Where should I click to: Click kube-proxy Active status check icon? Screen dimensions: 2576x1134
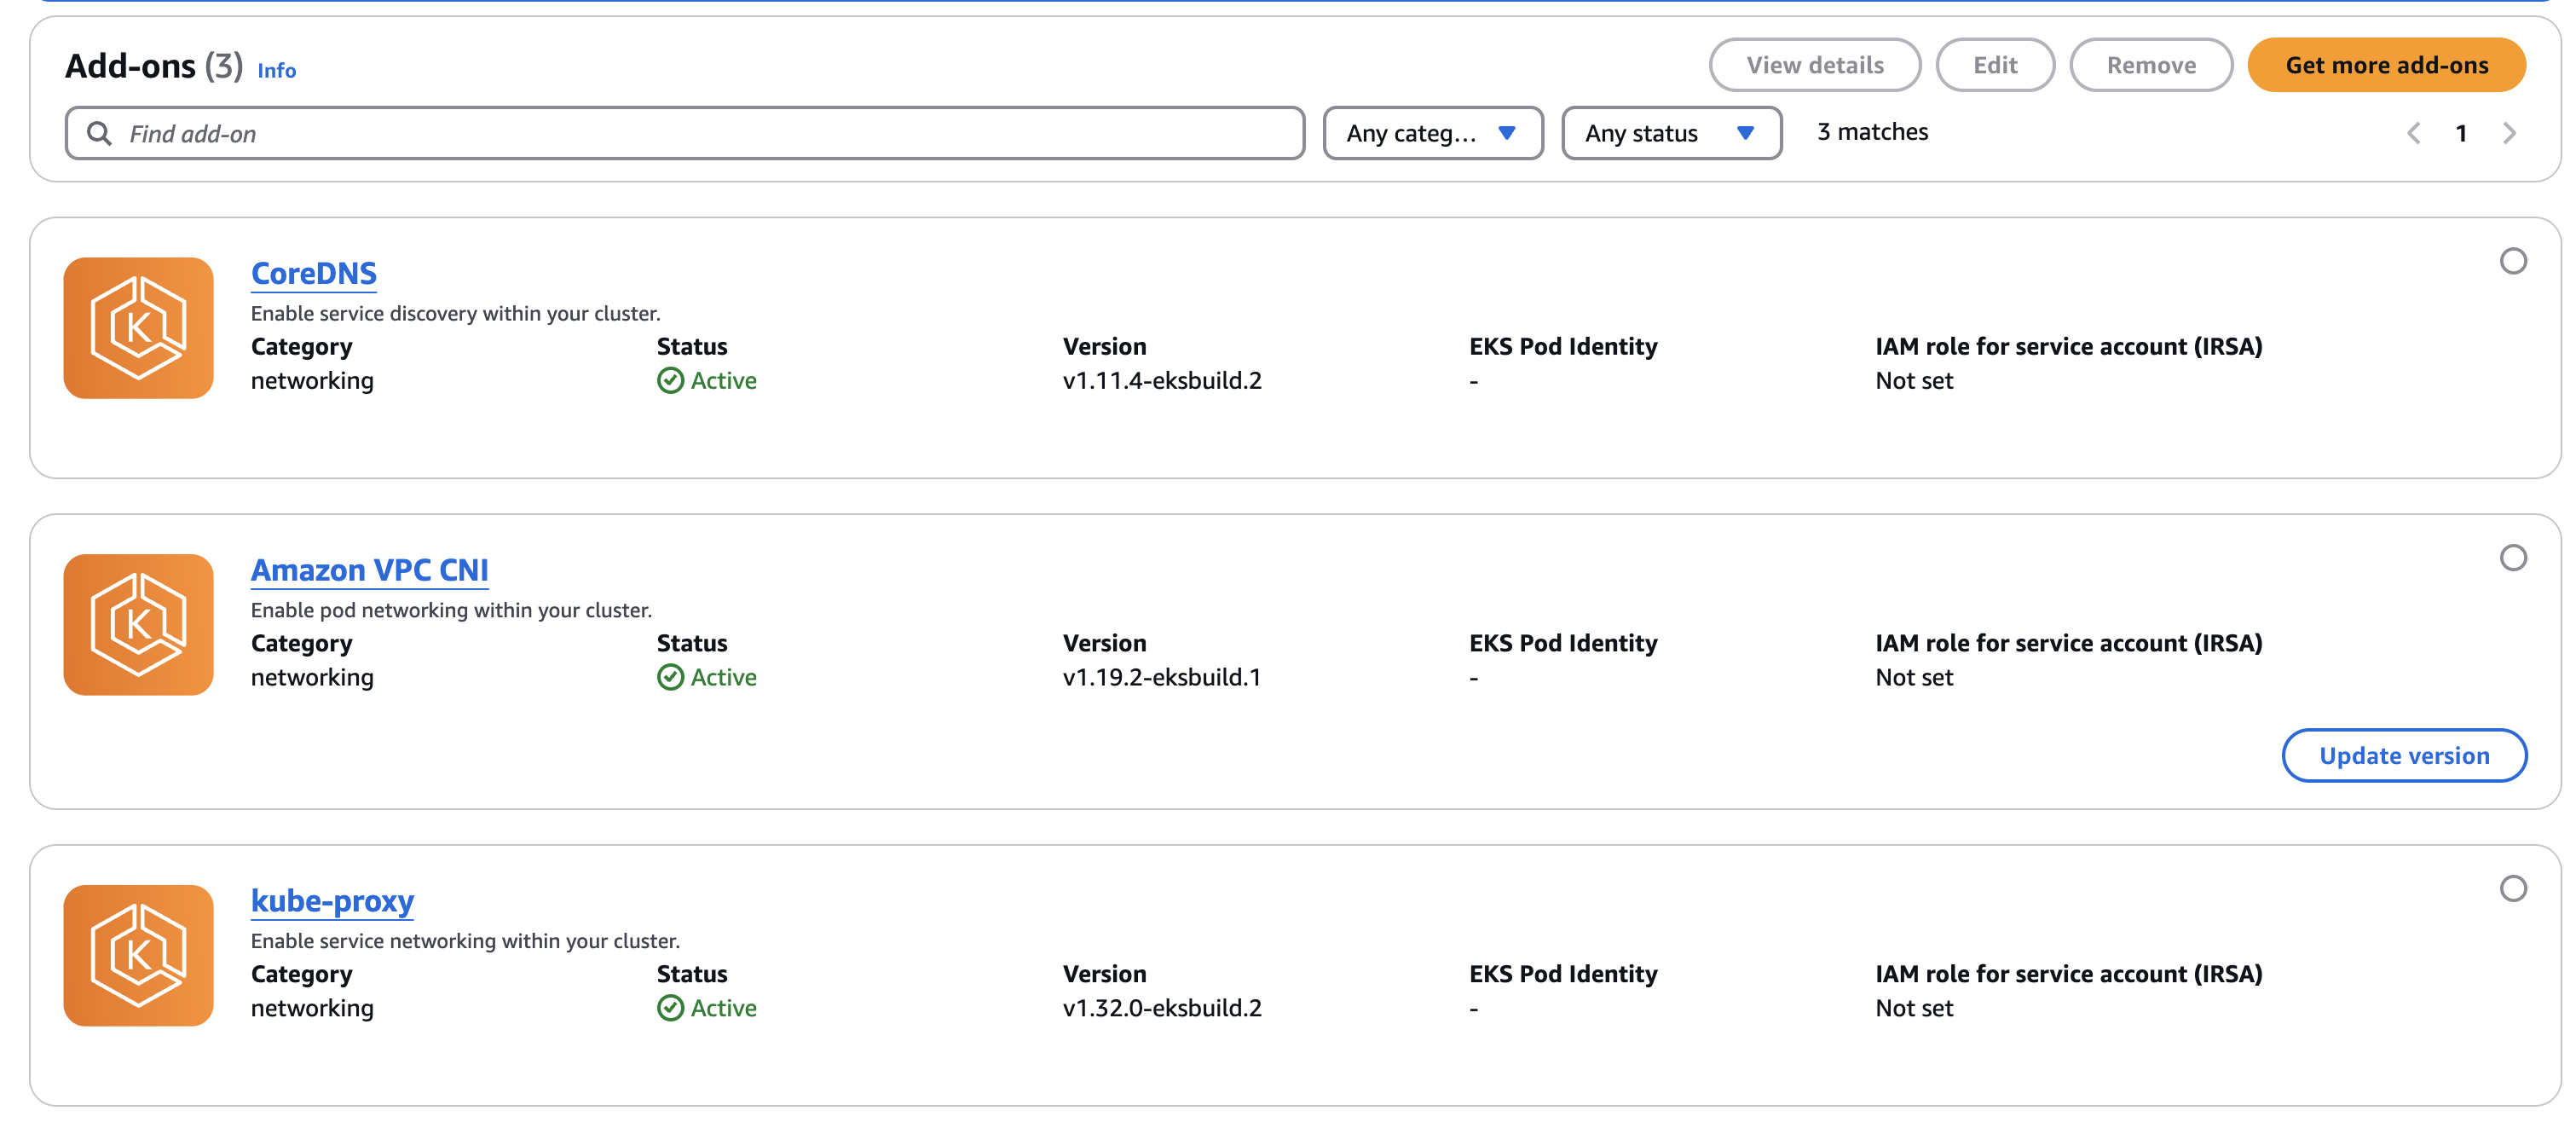click(x=670, y=1008)
